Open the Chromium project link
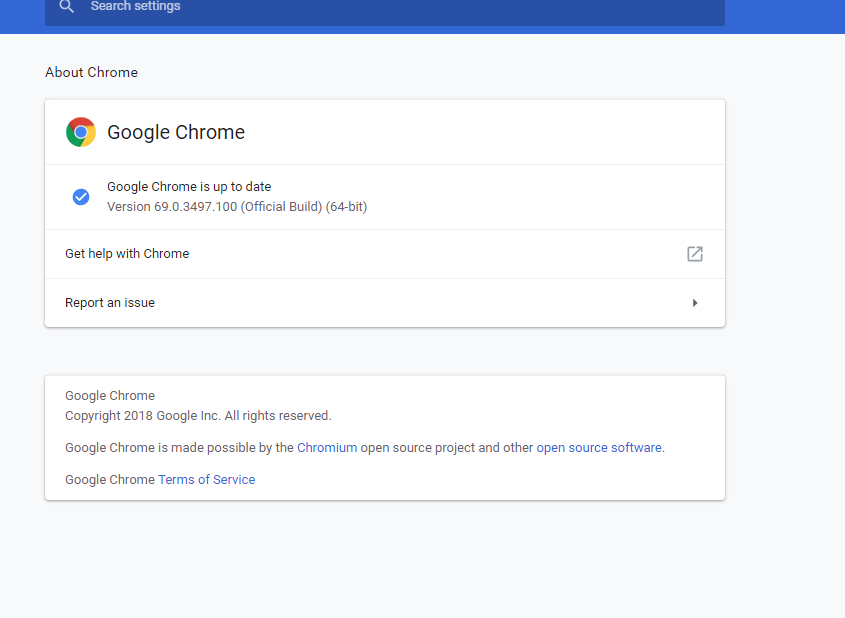 (x=327, y=448)
